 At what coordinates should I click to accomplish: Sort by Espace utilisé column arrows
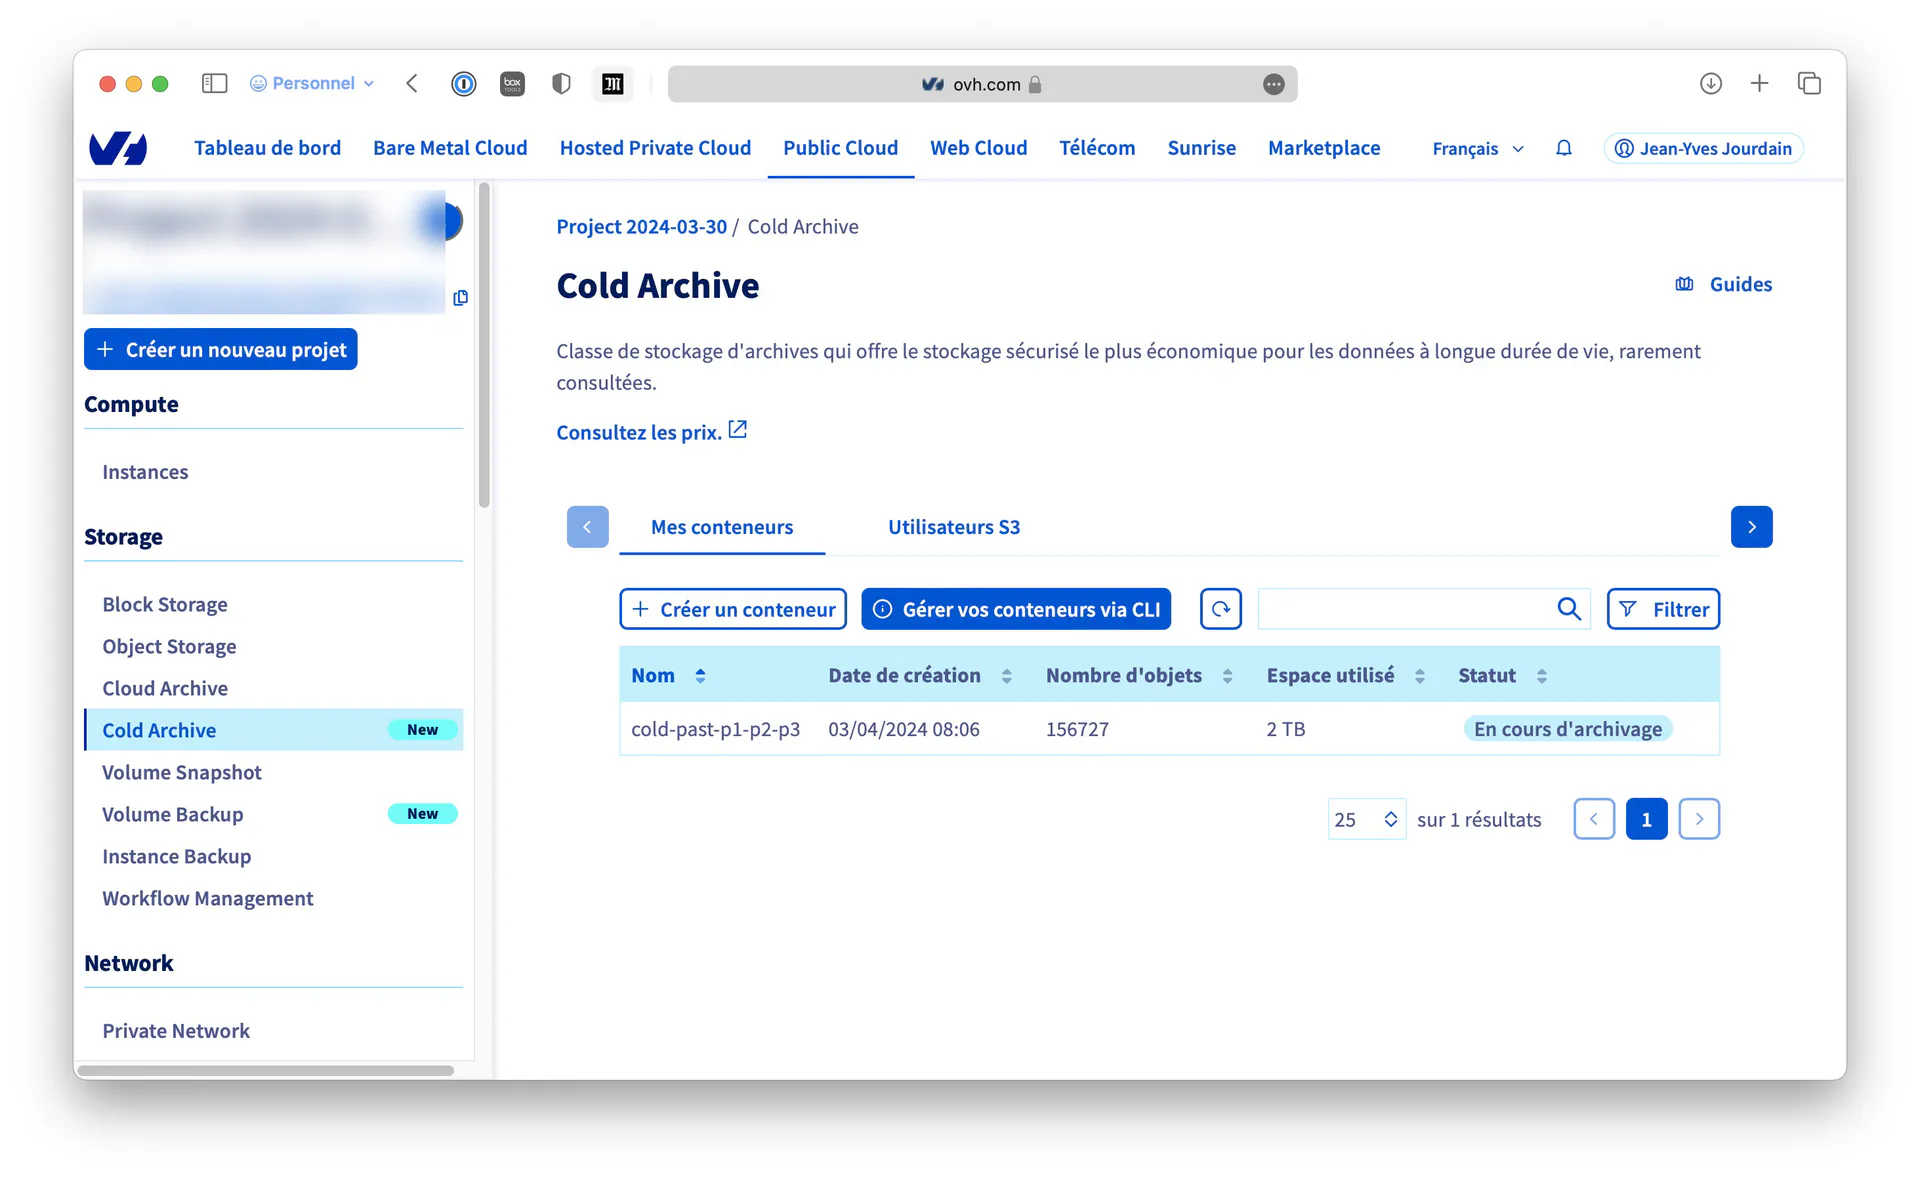coord(1419,676)
